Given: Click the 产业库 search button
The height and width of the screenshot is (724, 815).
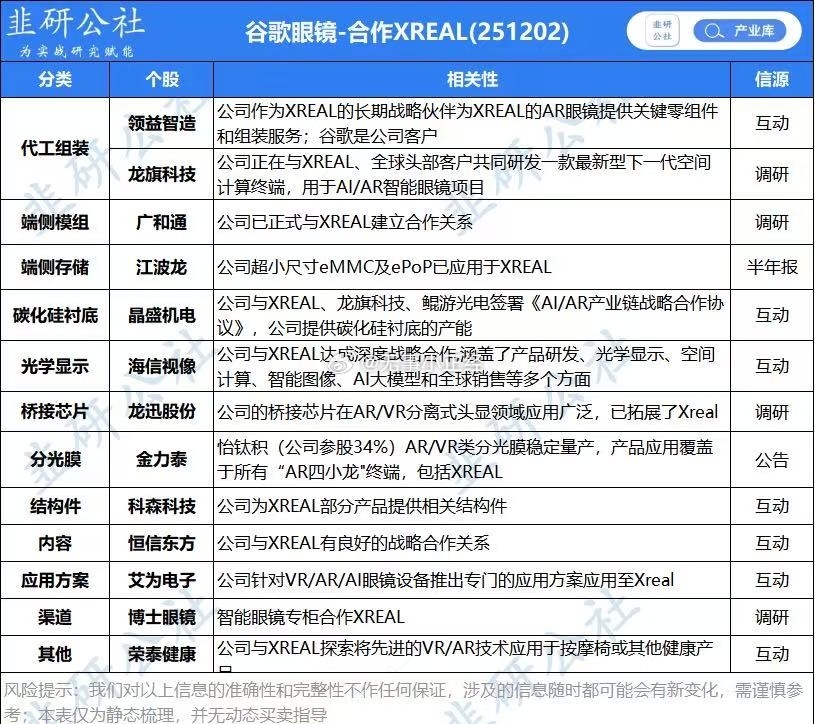Looking at the screenshot, I should (740, 31).
